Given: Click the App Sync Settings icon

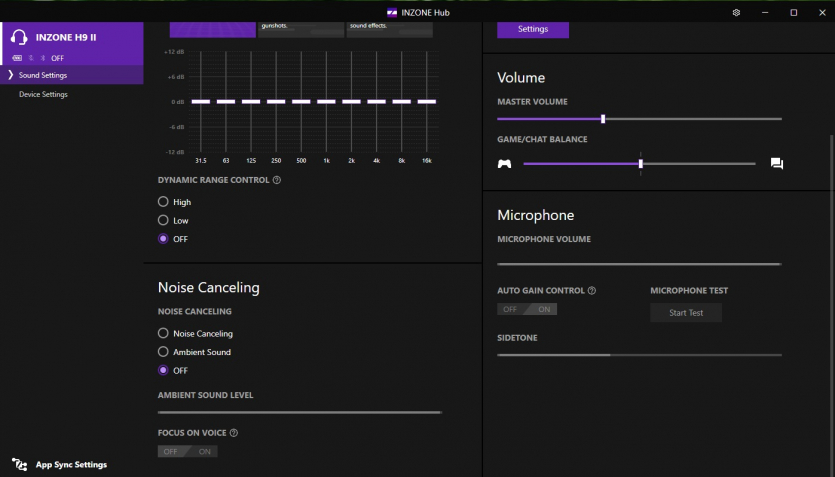Looking at the screenshot, I should (x=20, y=464).
